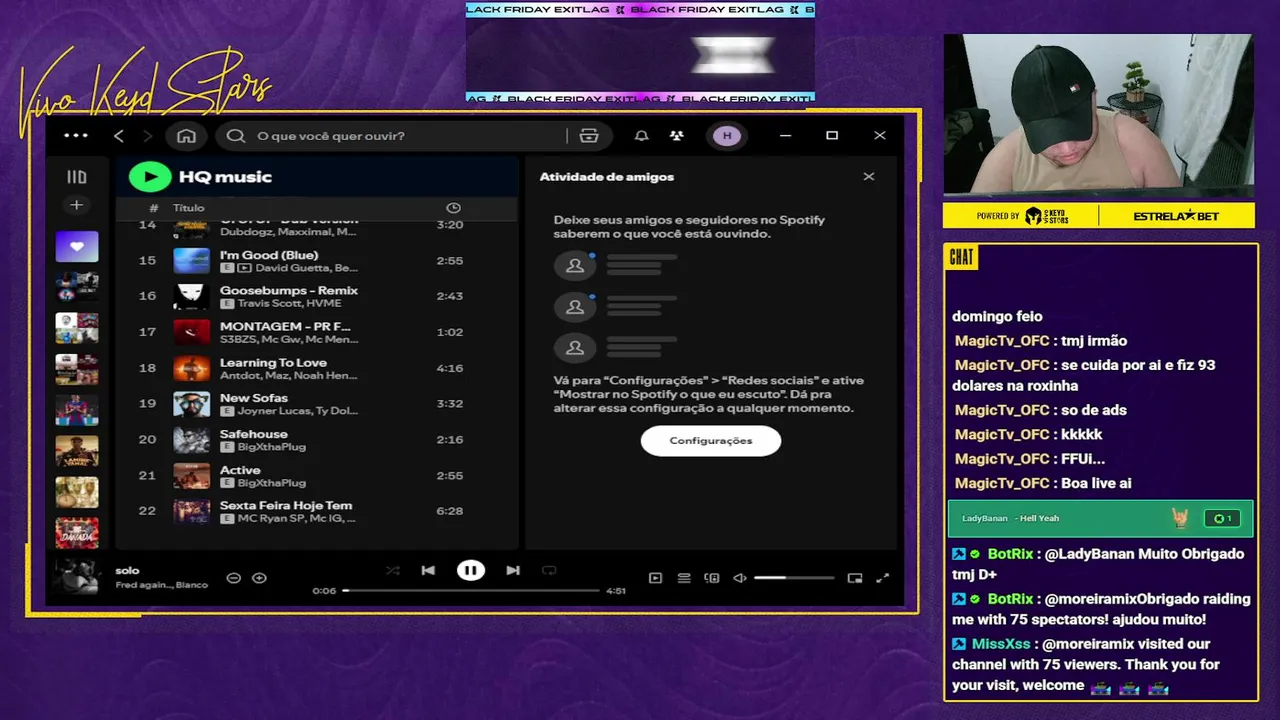Go back with the left arrow
Image resolution: width=1280 pixels, height=720 pixels.
(119, 136)
